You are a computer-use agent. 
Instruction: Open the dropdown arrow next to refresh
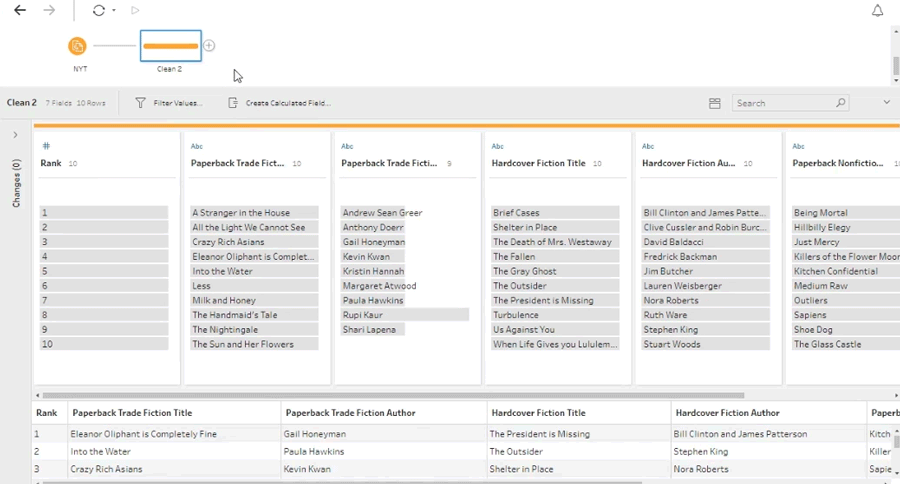point(114,11)
